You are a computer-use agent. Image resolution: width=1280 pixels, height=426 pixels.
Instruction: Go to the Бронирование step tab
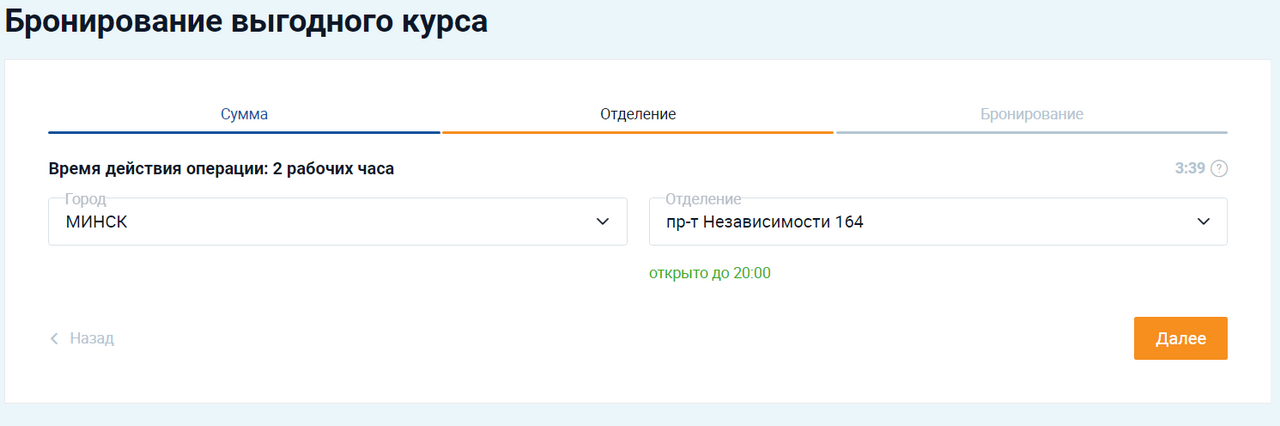click(1032, 114)
